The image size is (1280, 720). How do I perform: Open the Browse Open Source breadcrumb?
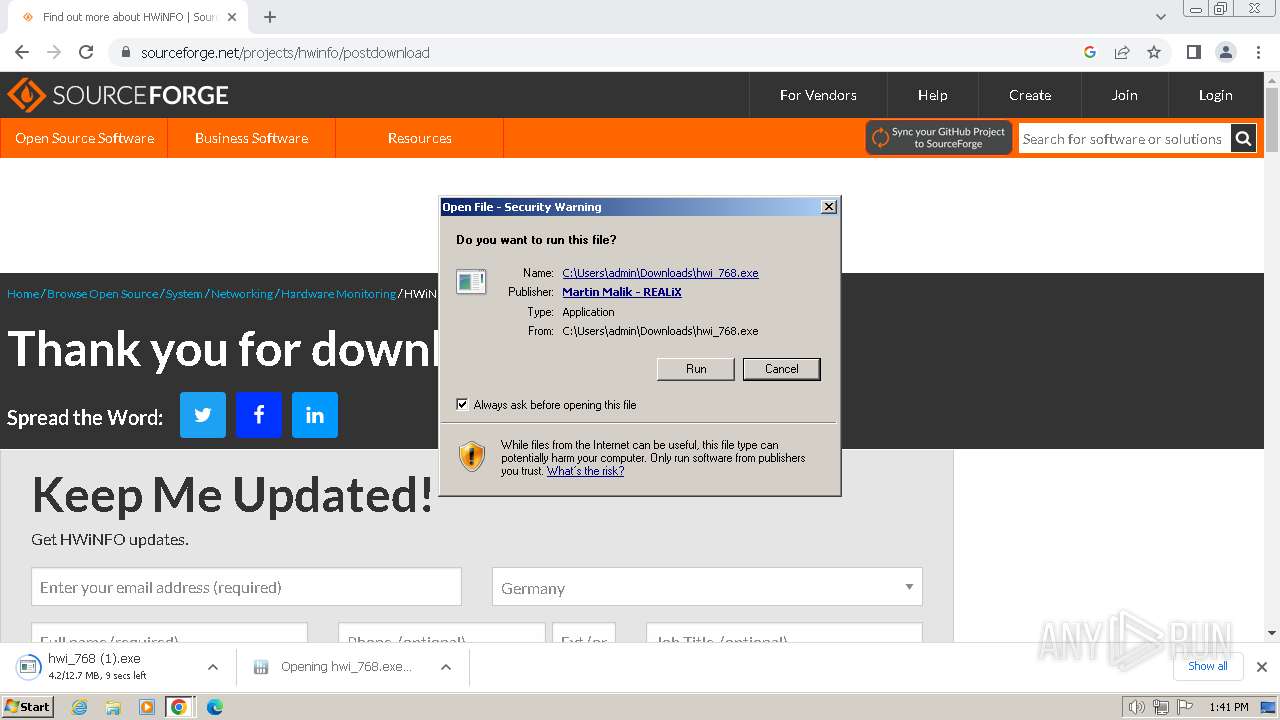point(102,294)
